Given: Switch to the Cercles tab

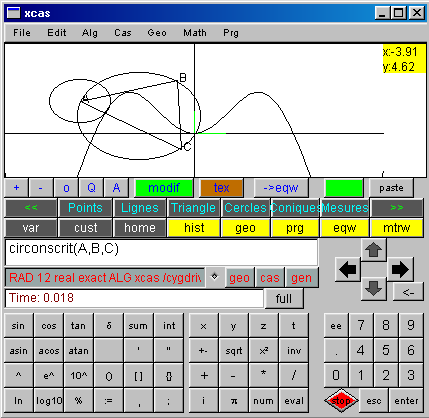Looking at the screenshot, I should click(245, 208).
